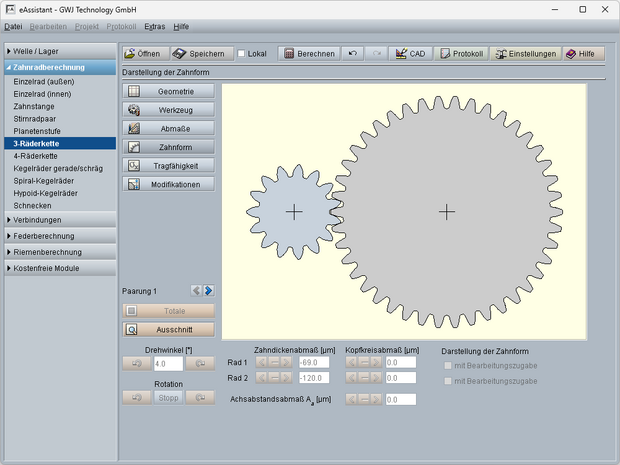This screenshot has width=620, height=465.
Task: Enable upper 'mit Bearbeitungszugabe' checkbox
Action: (447, 365)
